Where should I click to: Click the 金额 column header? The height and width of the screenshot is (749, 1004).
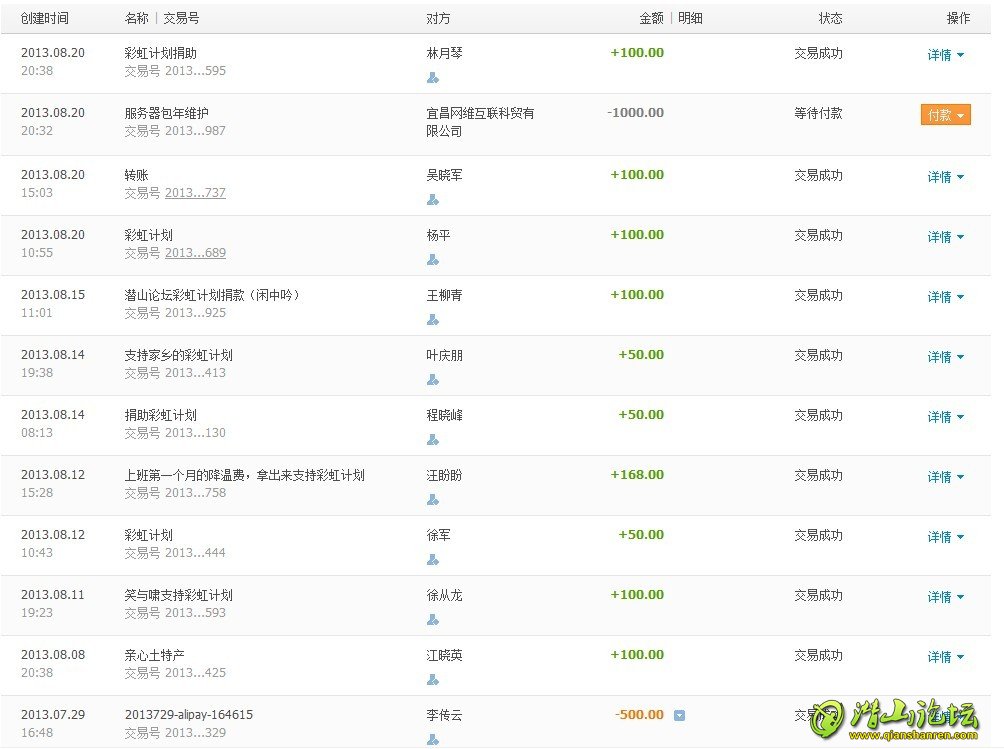[x=651, y=18]
